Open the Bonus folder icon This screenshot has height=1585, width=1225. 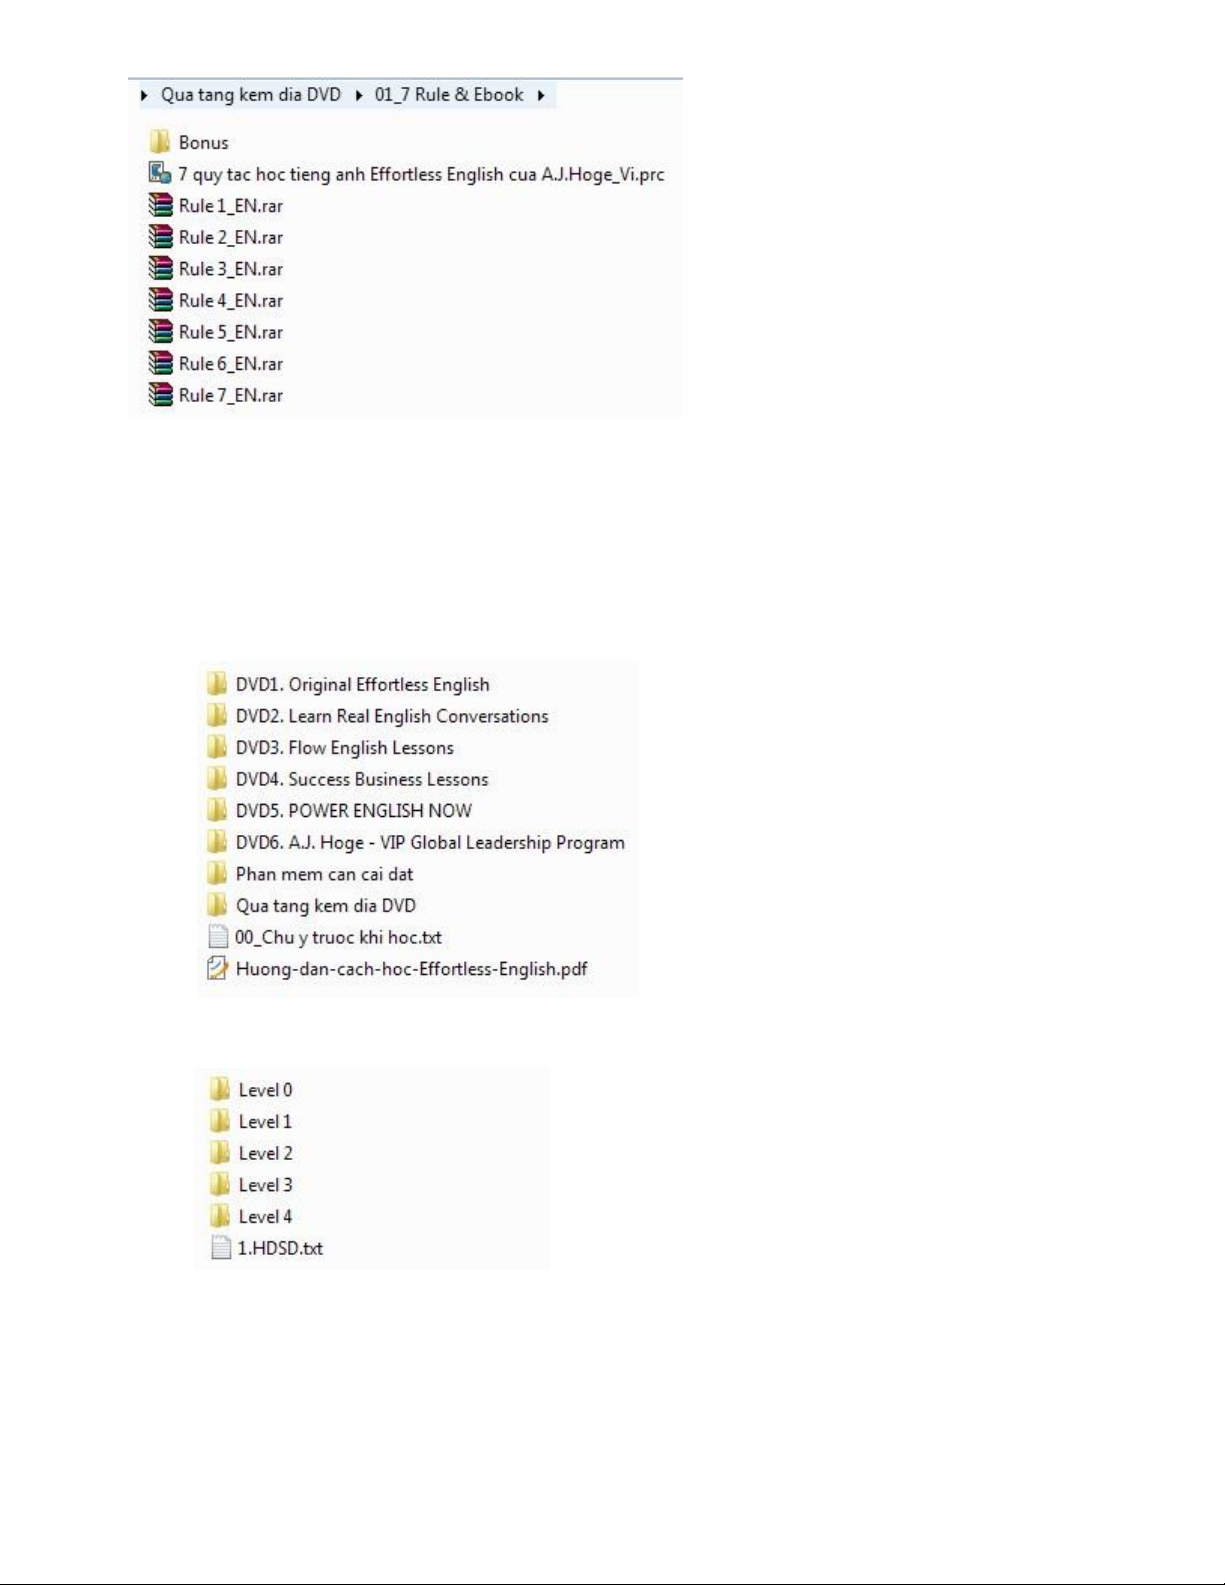coord(160,141)
